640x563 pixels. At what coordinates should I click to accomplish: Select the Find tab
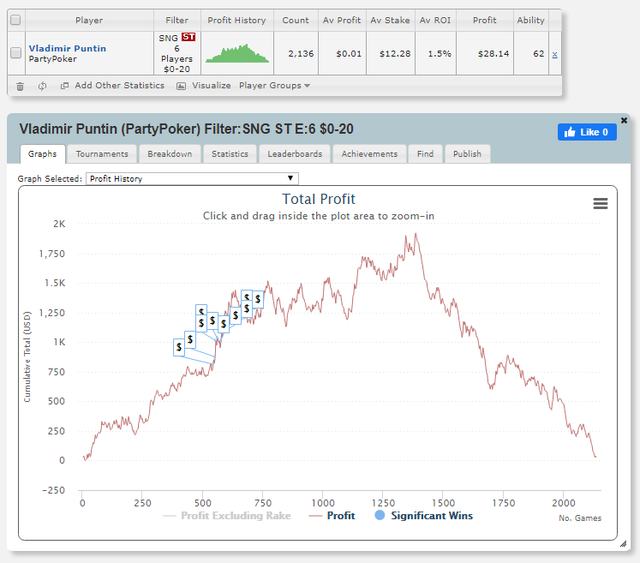[x=425, y=154]
